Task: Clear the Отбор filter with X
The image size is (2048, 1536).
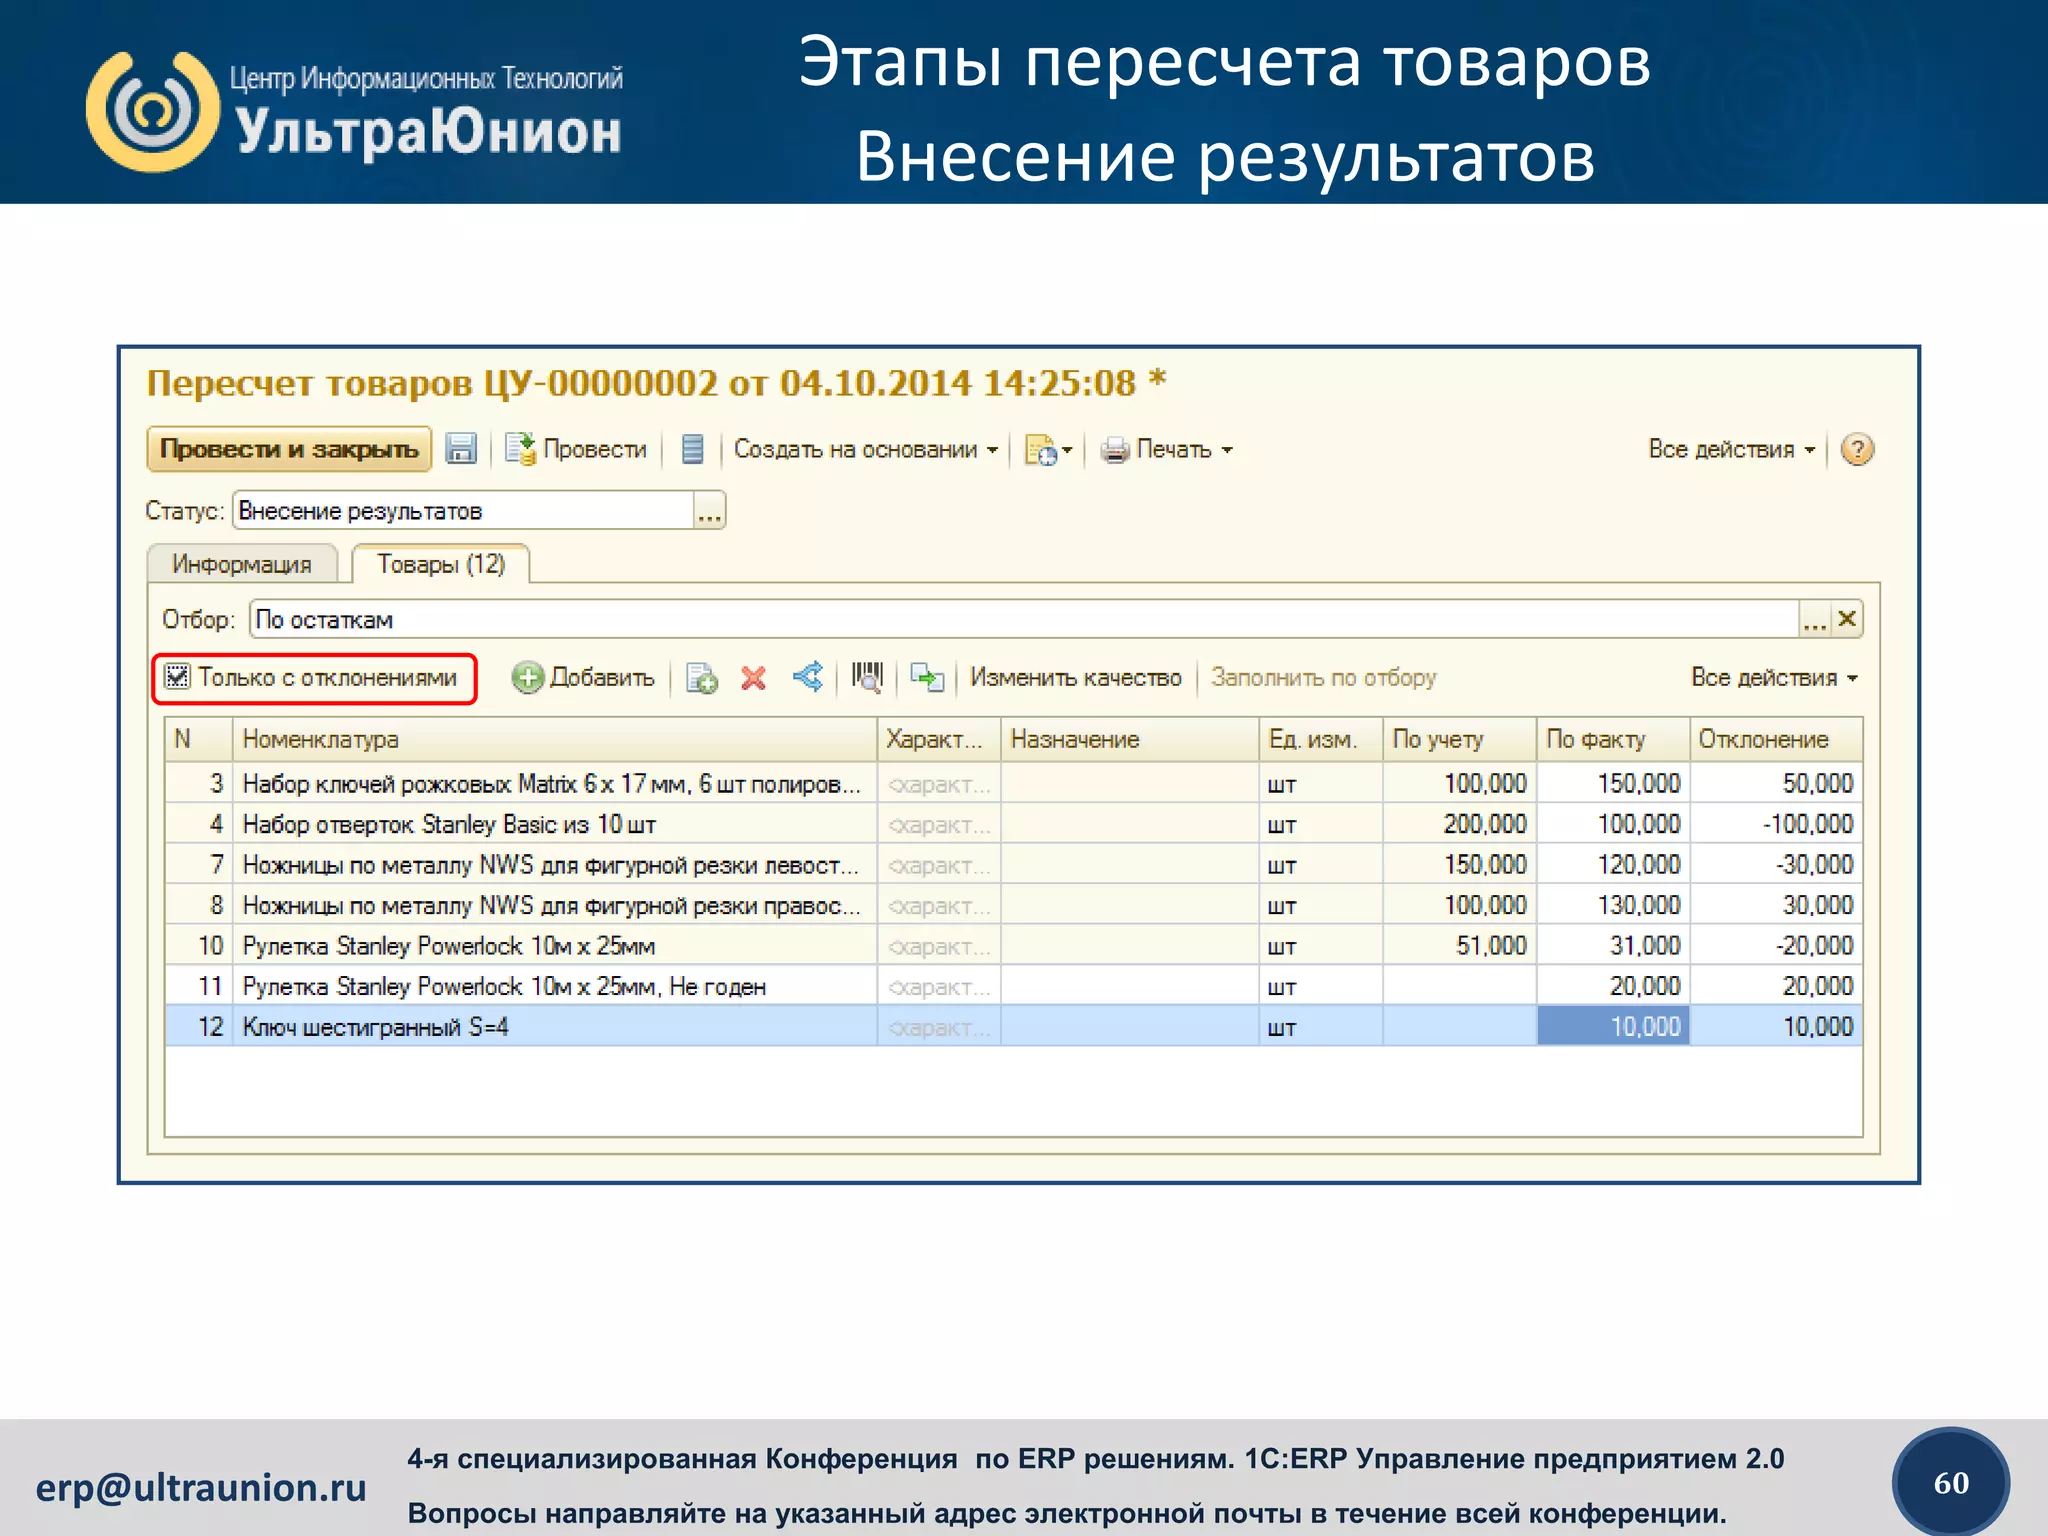Action: 1847,619
